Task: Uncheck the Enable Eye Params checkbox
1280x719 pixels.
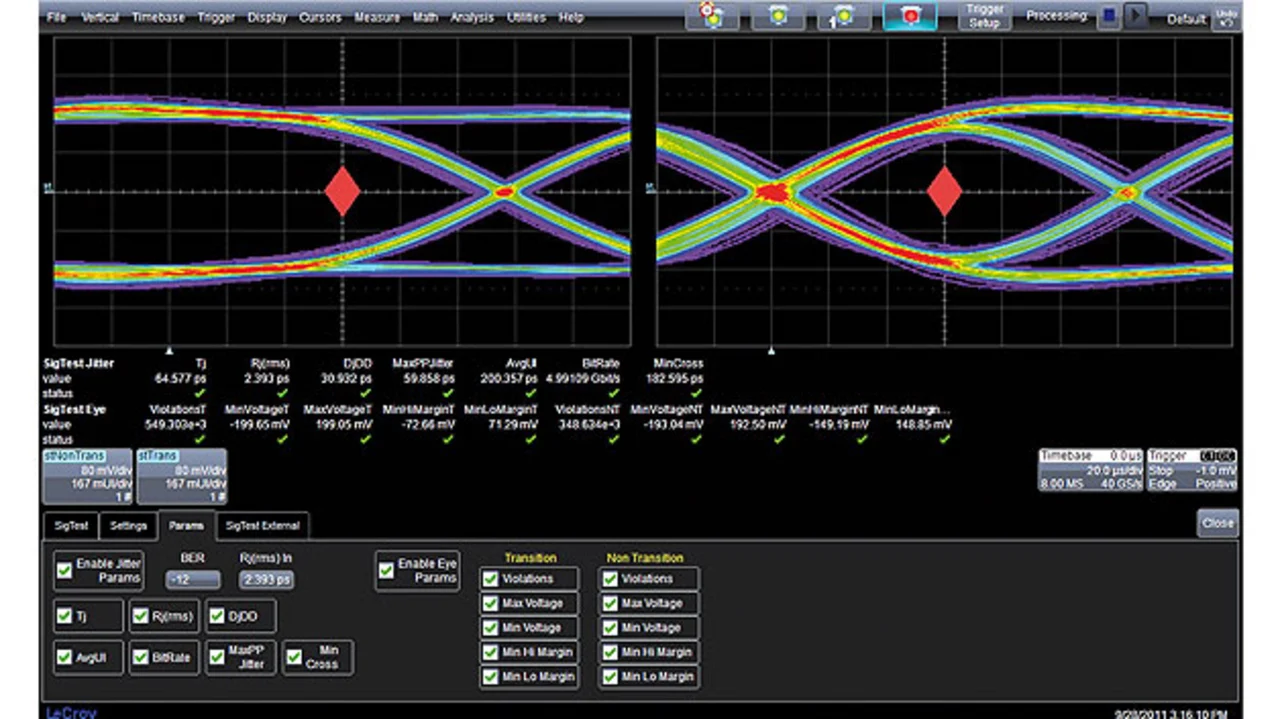Action: pyautogui.click(x=387, y=570)
